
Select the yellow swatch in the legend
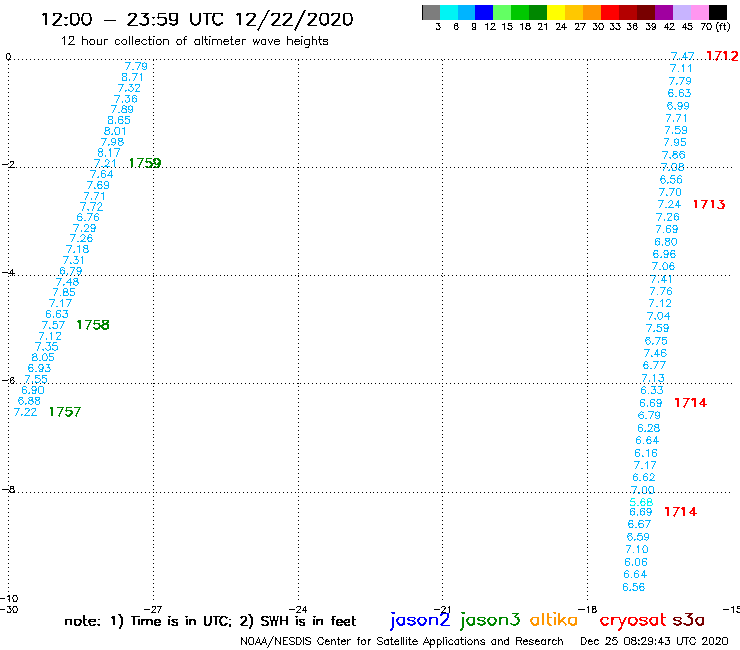pyautogui.click(x=556, y=12)
